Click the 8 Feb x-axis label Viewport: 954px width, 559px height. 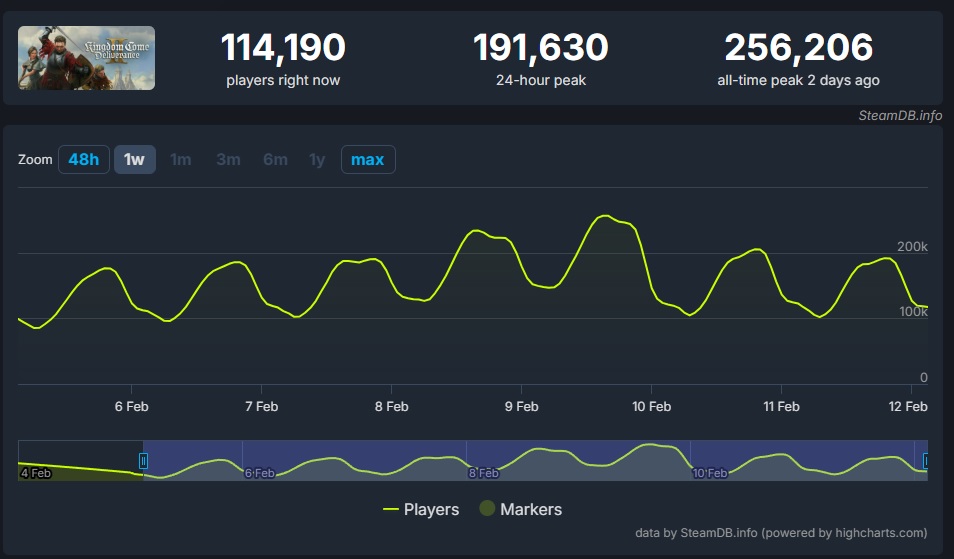click(x=391, y=406)
